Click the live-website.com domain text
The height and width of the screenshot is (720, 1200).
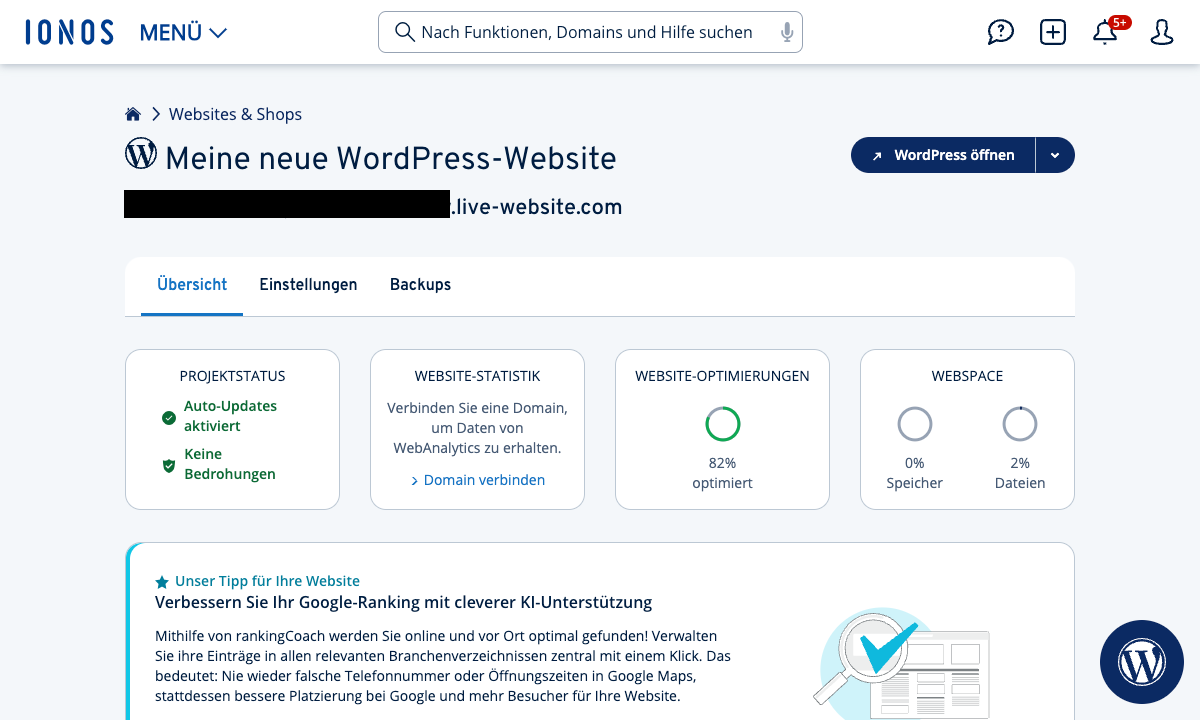tap(536, 207)
